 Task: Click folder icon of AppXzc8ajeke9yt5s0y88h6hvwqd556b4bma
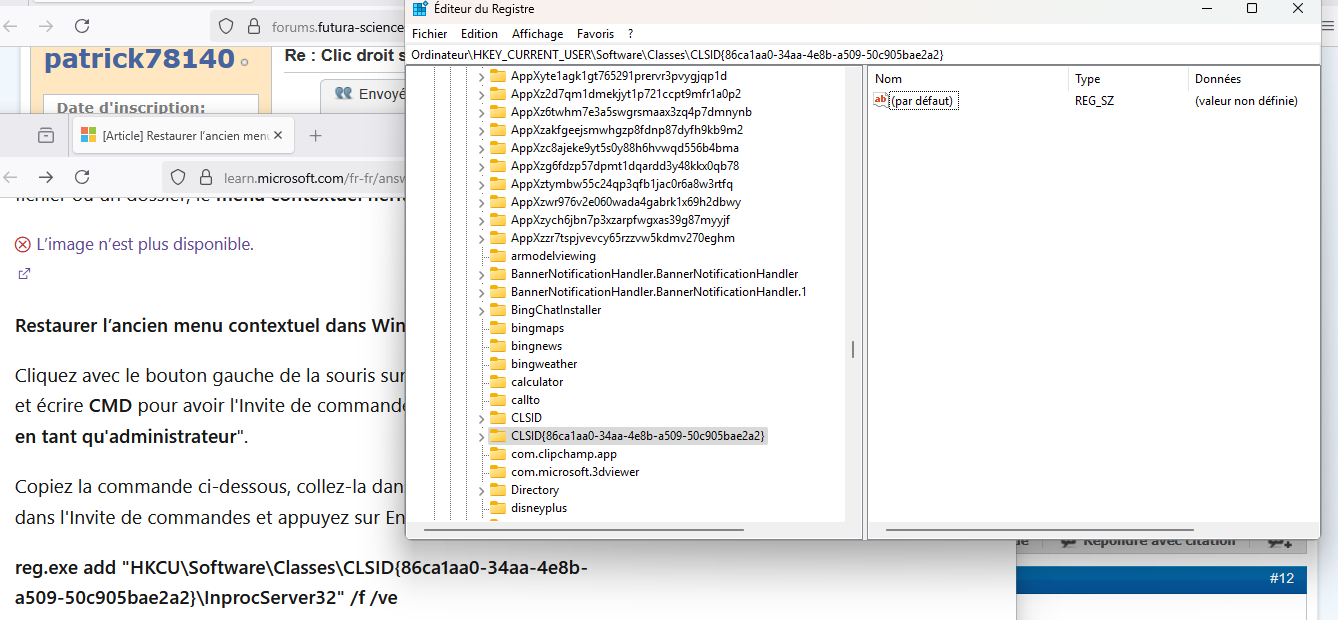coord(497,148)
